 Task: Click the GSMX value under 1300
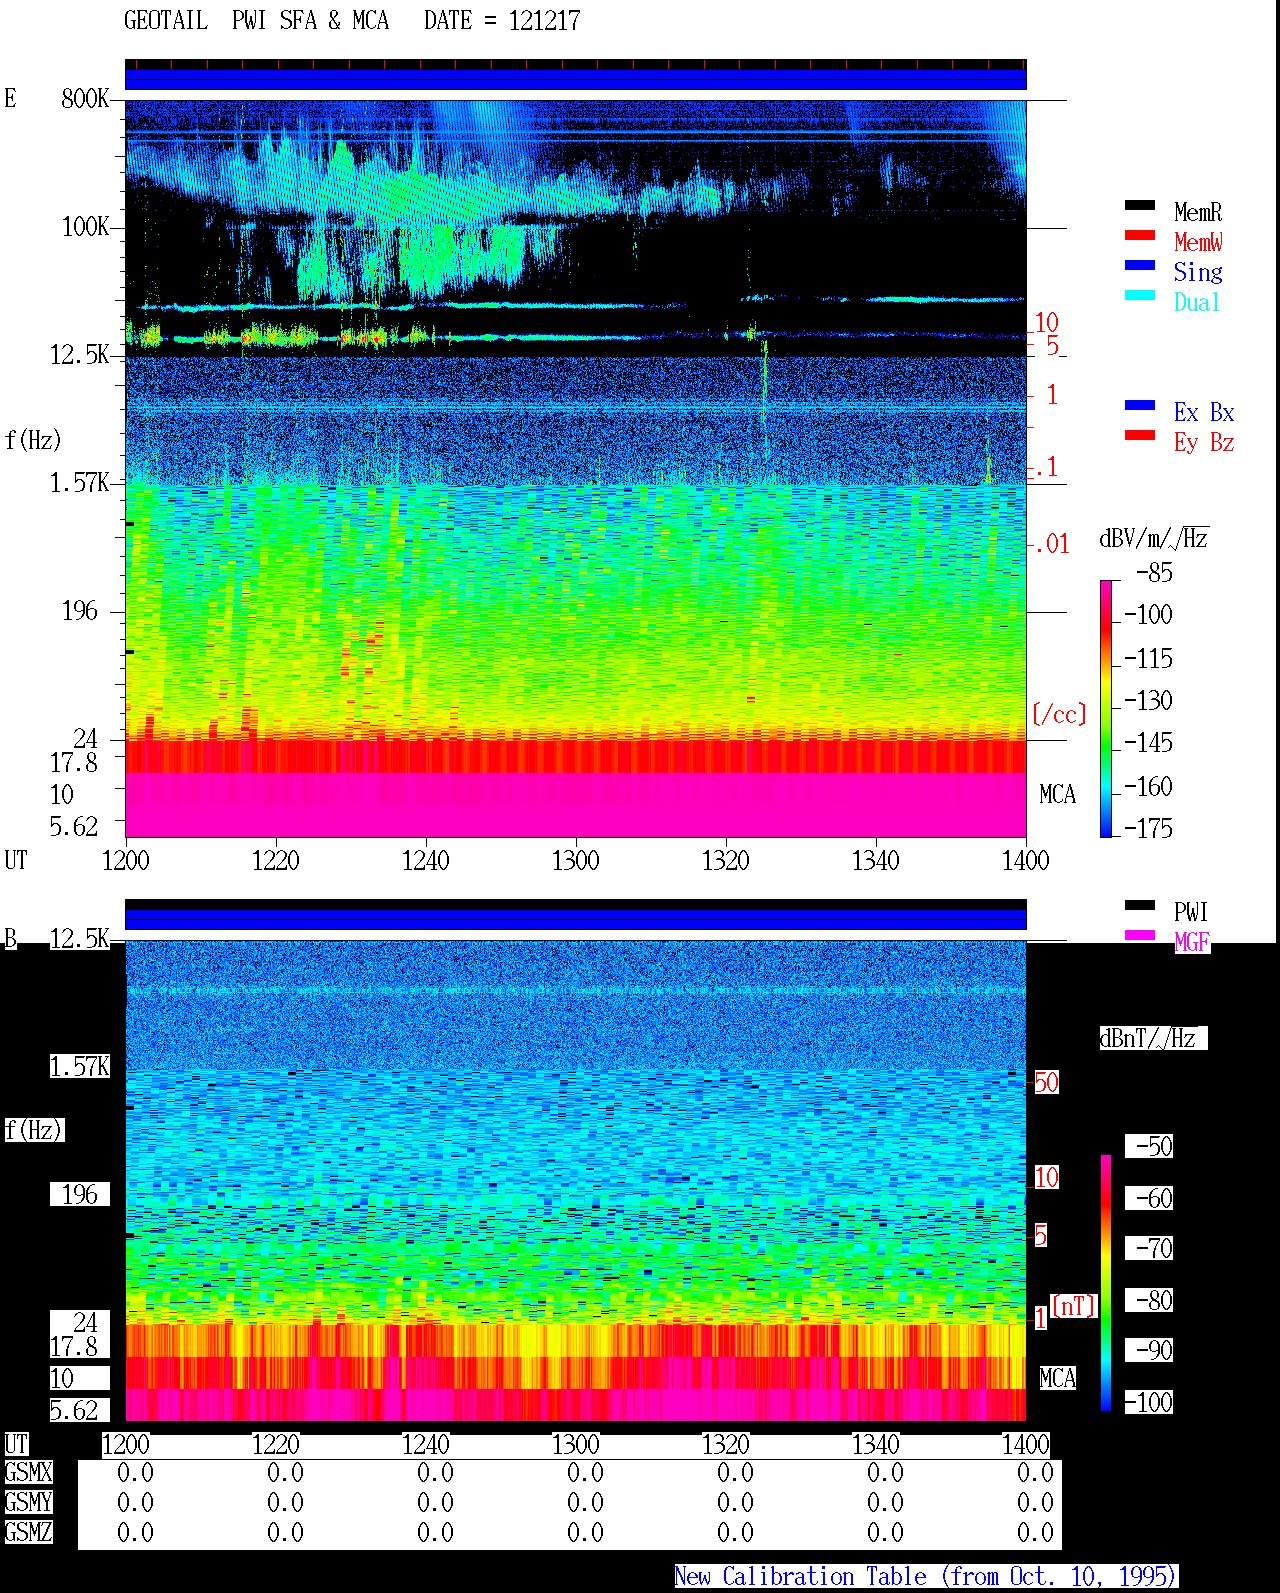[x=585, y=1472]
